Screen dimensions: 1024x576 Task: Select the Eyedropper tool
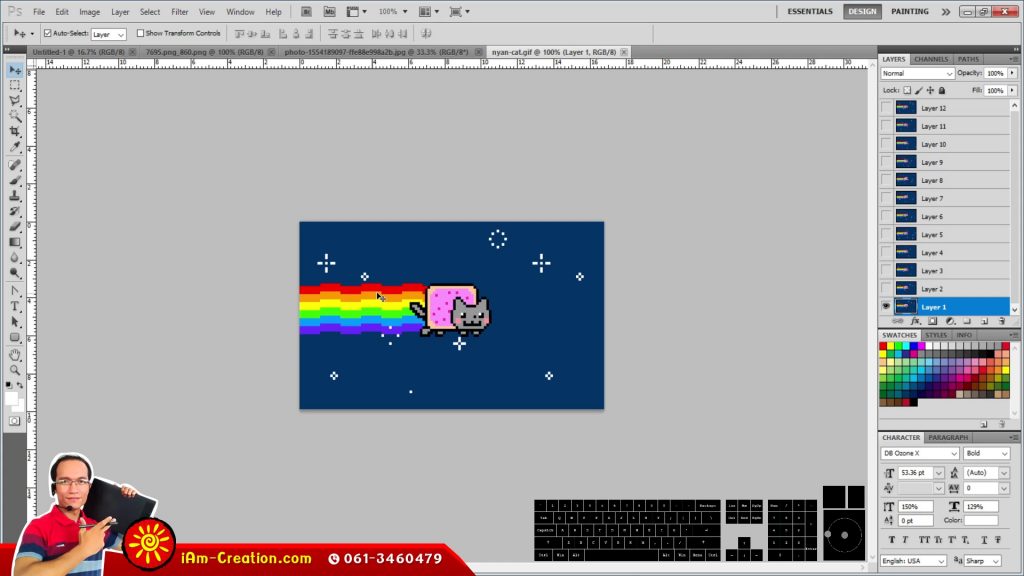click(15, 147)
